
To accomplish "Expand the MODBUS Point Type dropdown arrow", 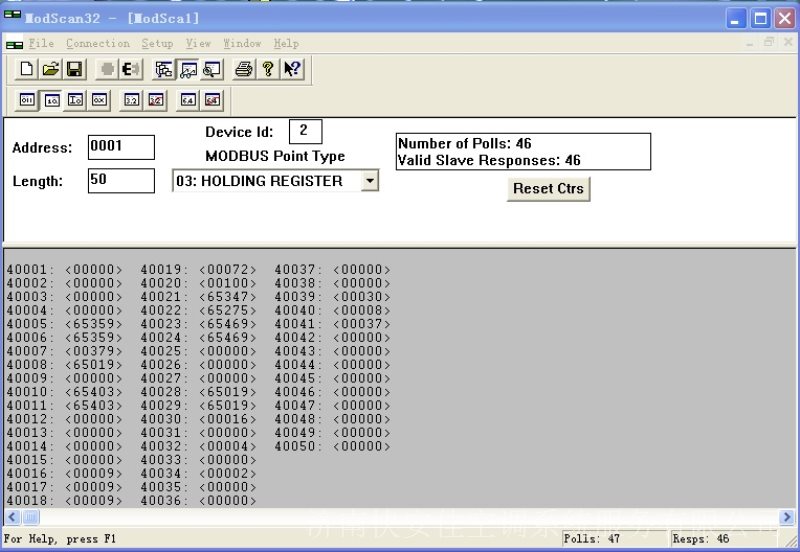I will click(369, 181).
